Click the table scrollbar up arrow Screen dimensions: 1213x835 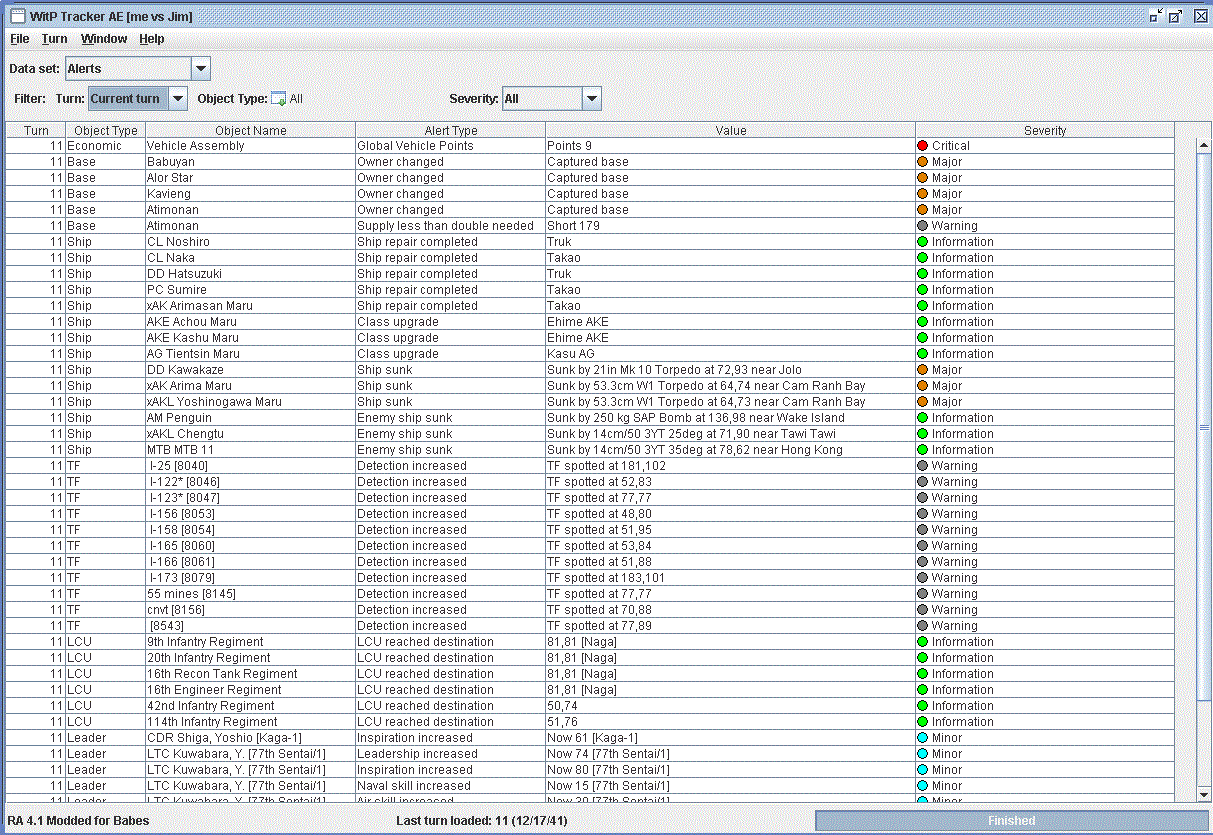[1204, 146]
